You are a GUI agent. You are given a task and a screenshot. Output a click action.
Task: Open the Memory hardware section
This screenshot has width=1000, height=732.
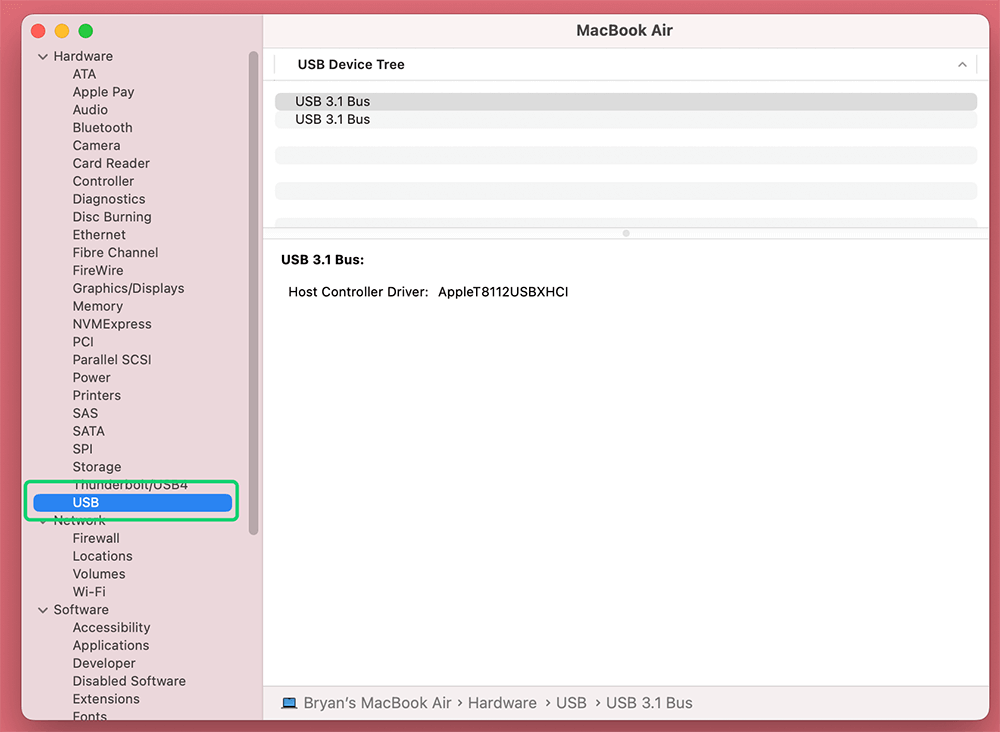click(97, 306)
